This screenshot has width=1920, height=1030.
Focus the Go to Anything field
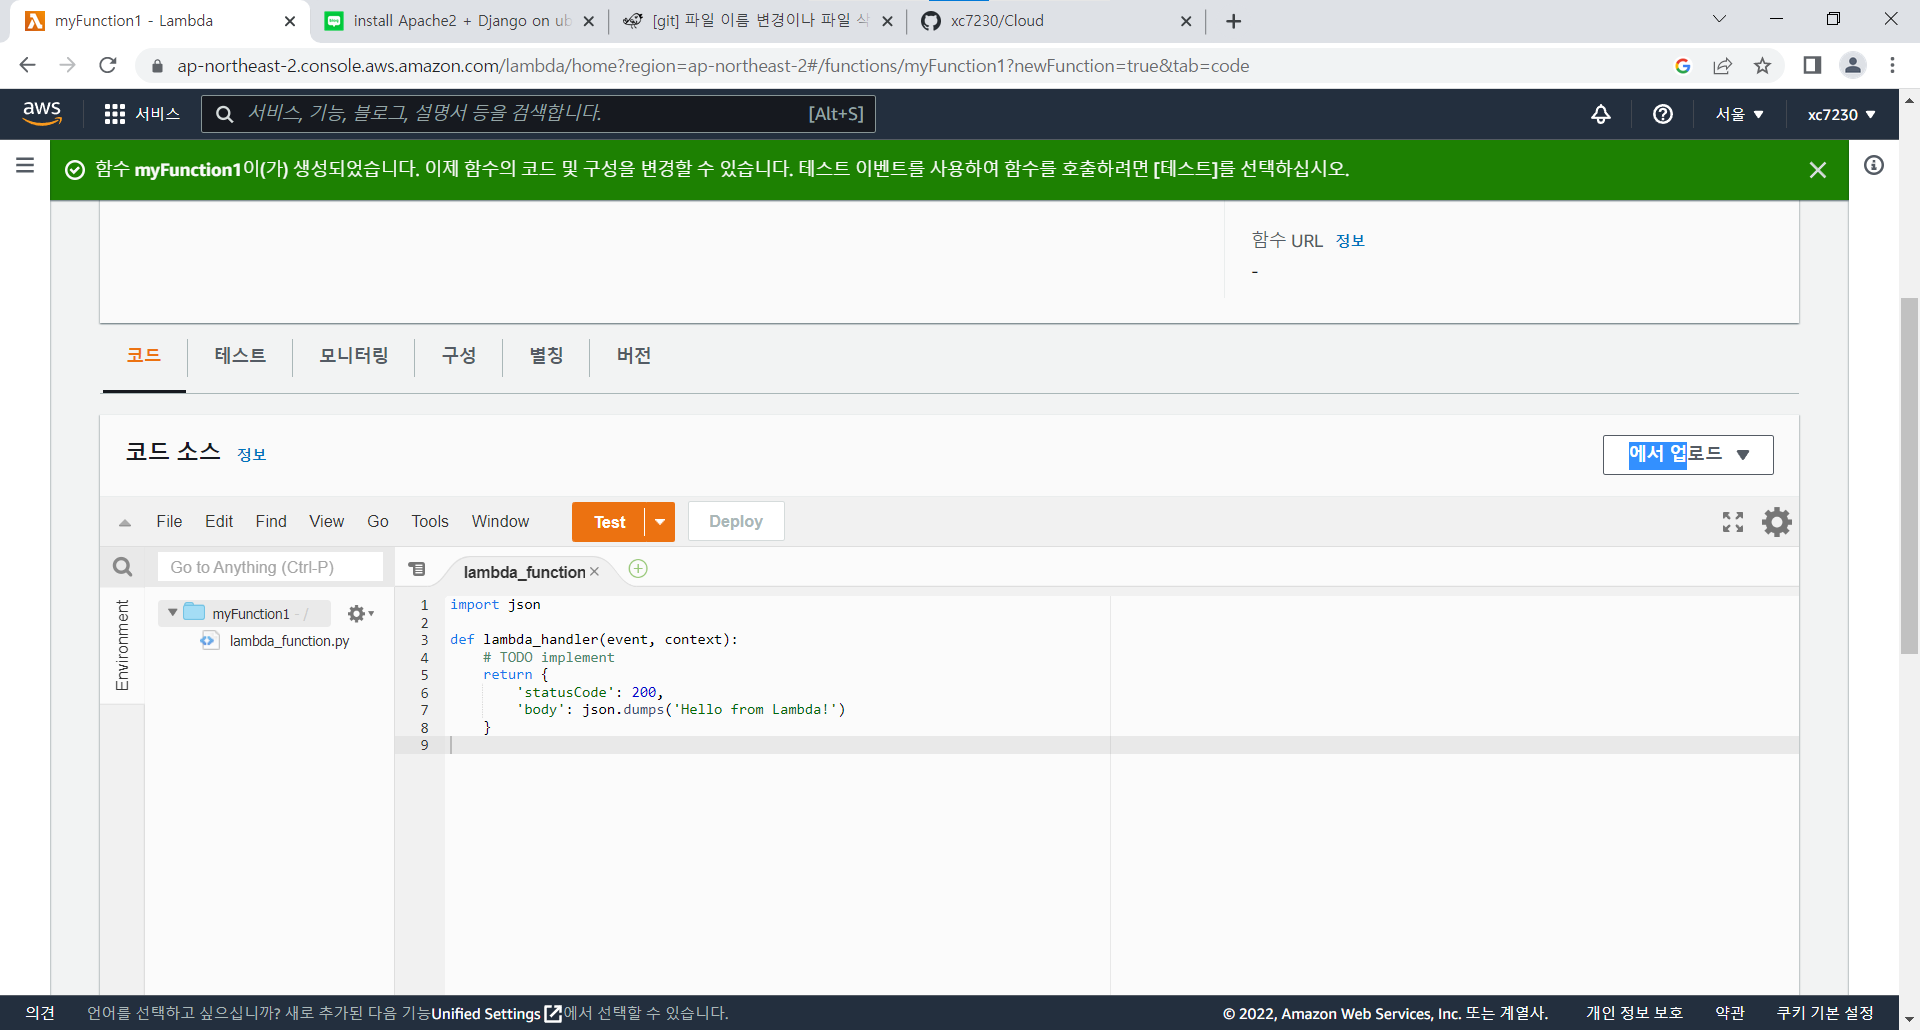coord(270,567)
